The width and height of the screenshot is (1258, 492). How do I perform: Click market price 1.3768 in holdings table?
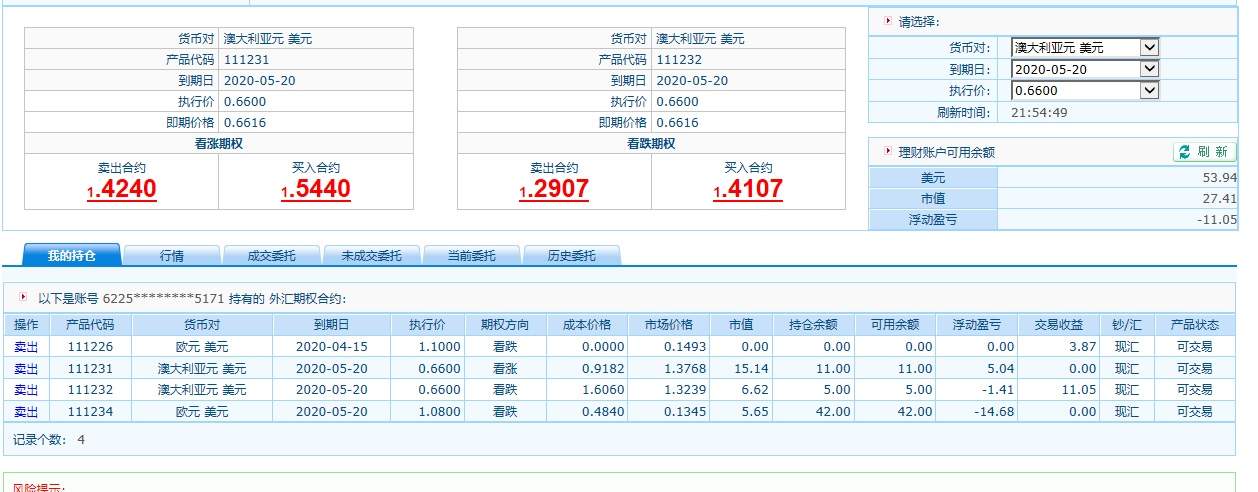point(685,368)
